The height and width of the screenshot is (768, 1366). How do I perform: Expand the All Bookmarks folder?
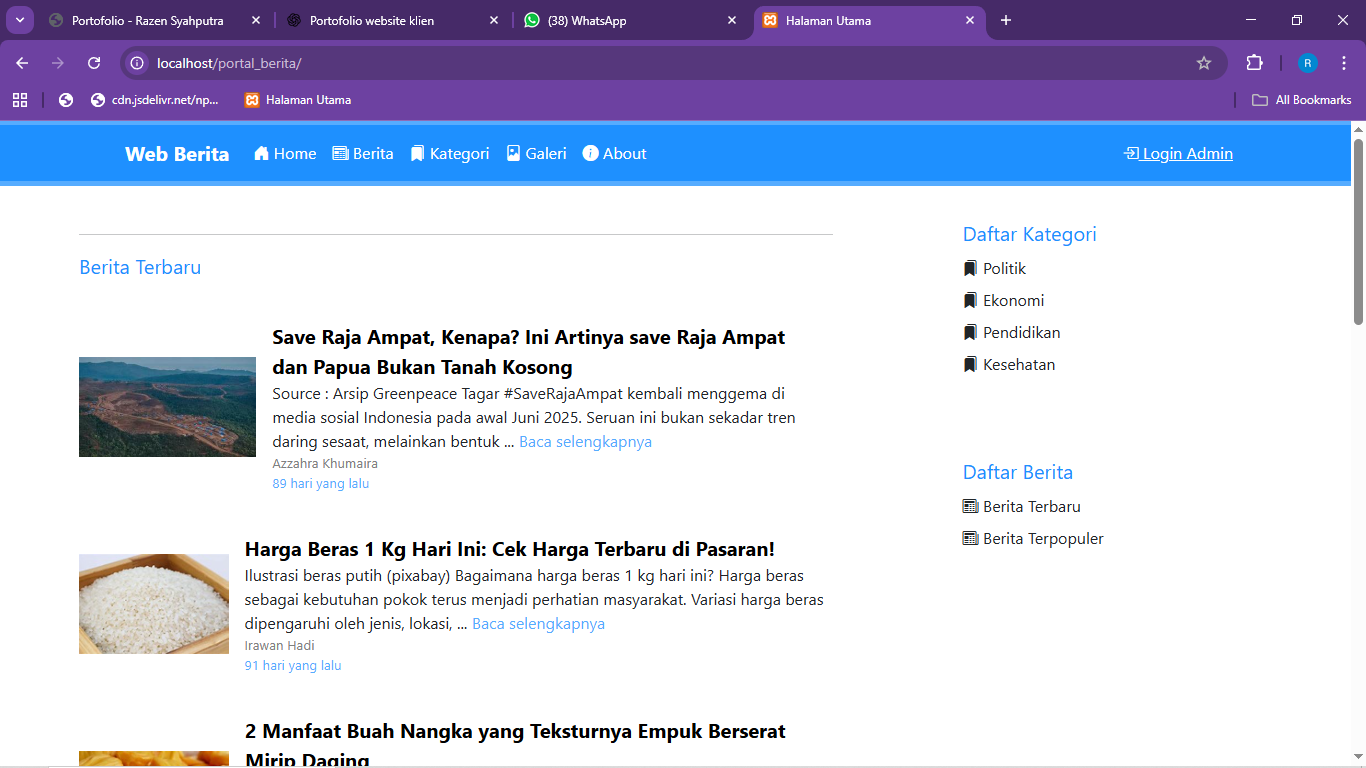coord(1300,99)
